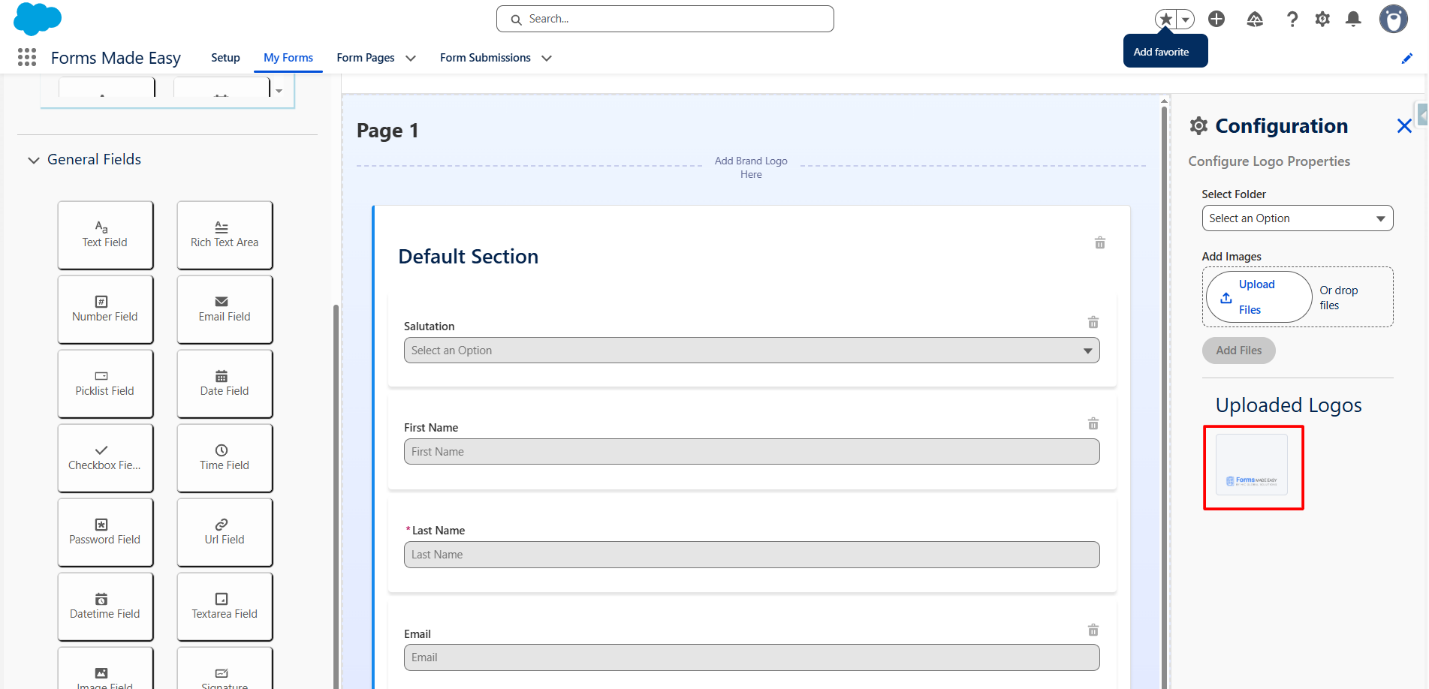Click the Last Name input field
1429x689 pixels.
coord(751,555)
